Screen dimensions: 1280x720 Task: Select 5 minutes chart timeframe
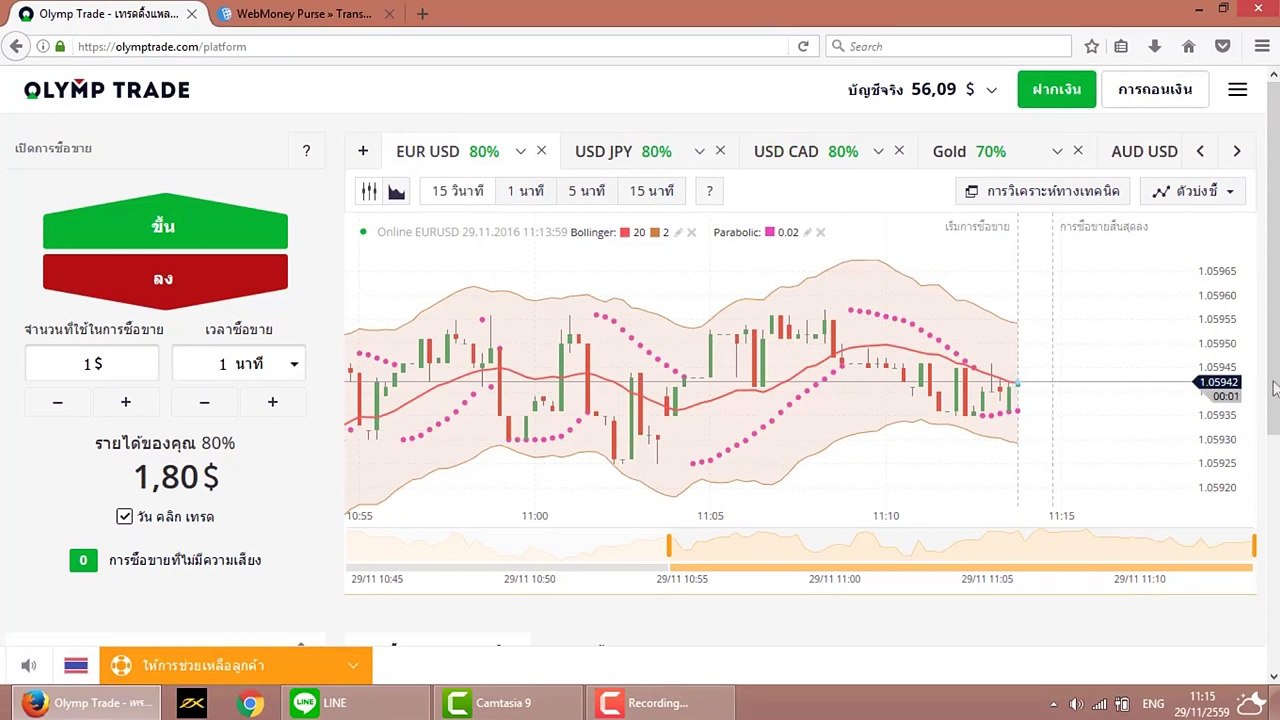[x=587, y=191]
